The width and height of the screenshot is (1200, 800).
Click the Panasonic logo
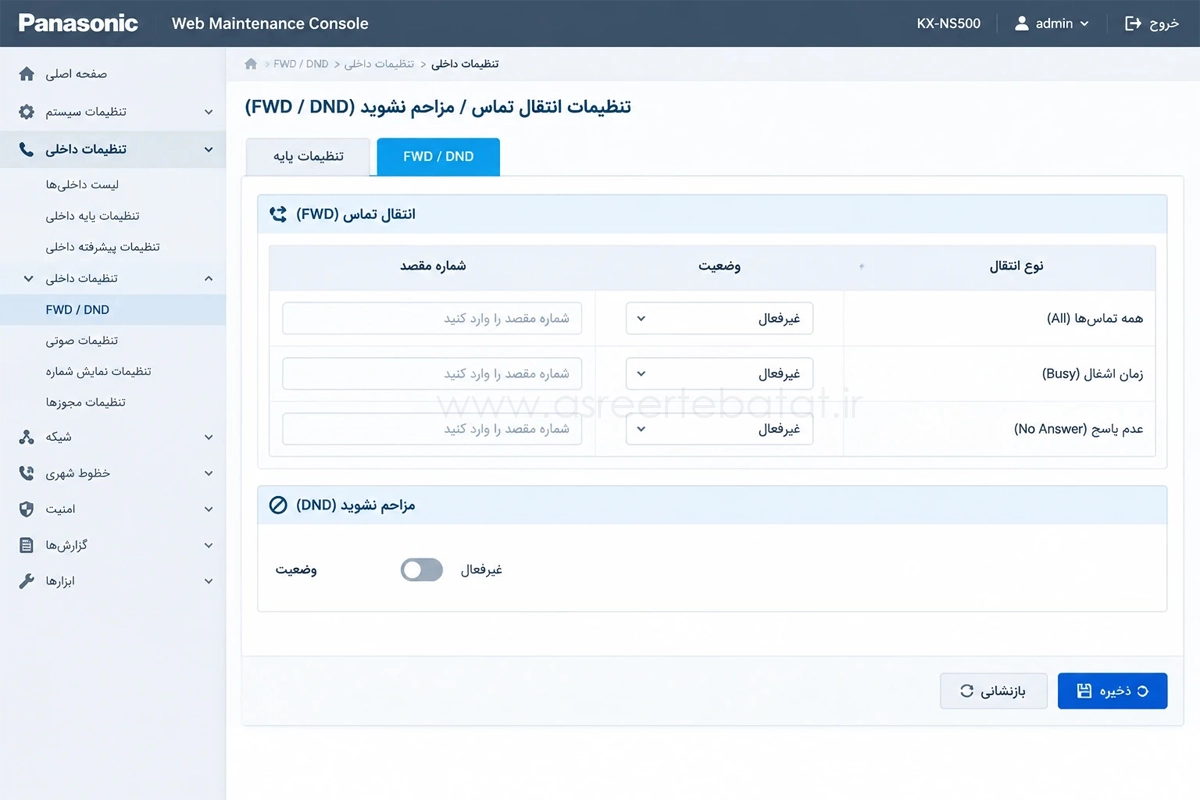(x=78, y=23)
